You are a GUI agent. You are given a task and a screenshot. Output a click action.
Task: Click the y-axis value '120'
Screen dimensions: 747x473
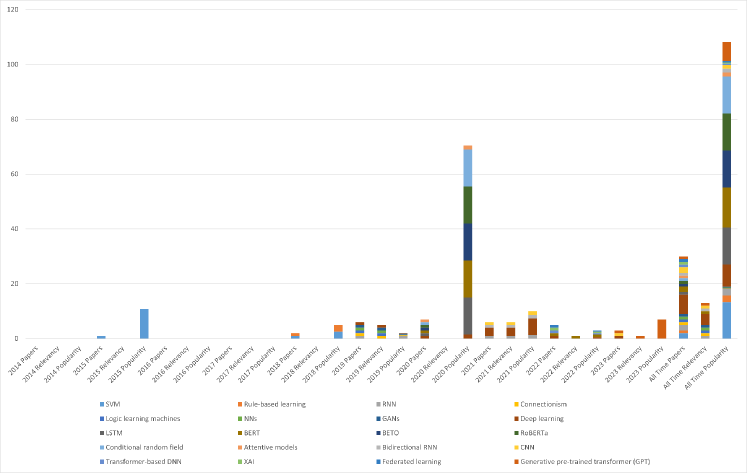13,10
